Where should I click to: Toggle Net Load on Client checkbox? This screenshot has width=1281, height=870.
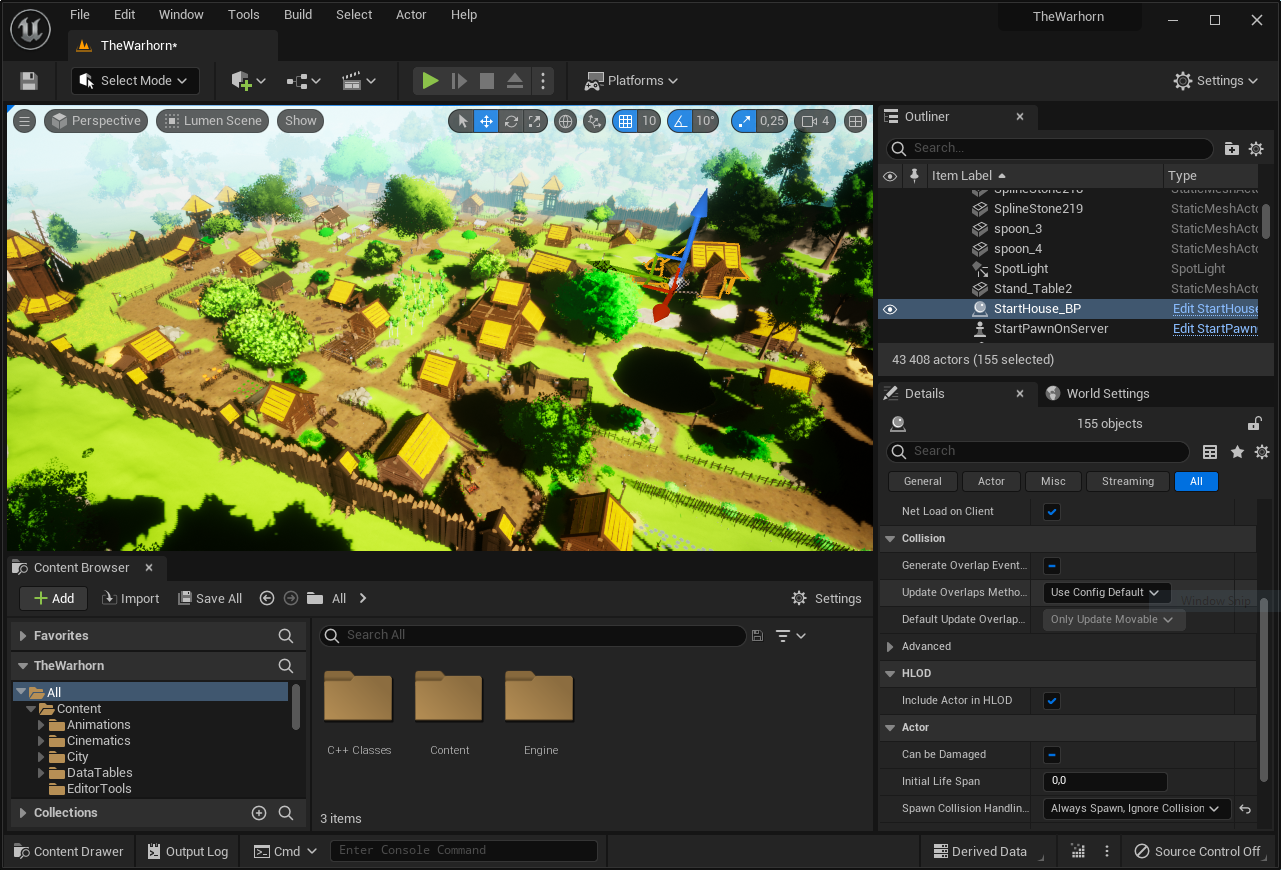point(1052,512)
